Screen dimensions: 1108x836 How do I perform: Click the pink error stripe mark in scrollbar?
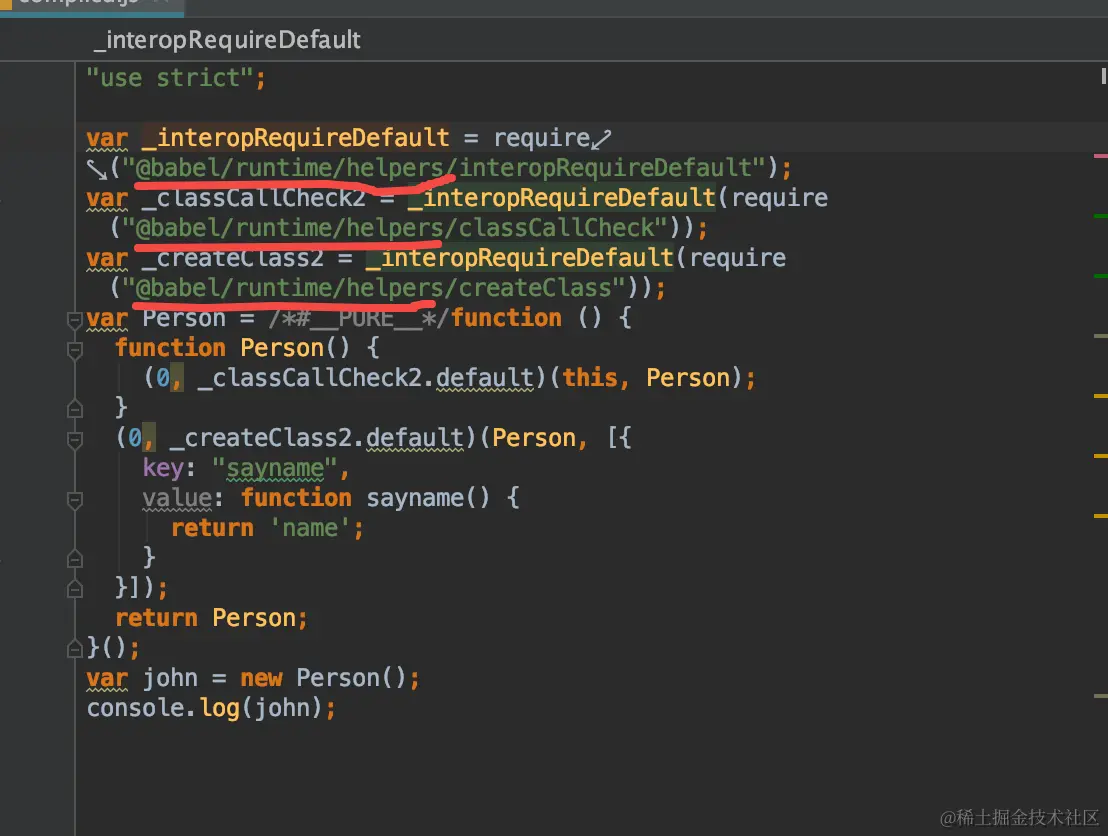1100,155
